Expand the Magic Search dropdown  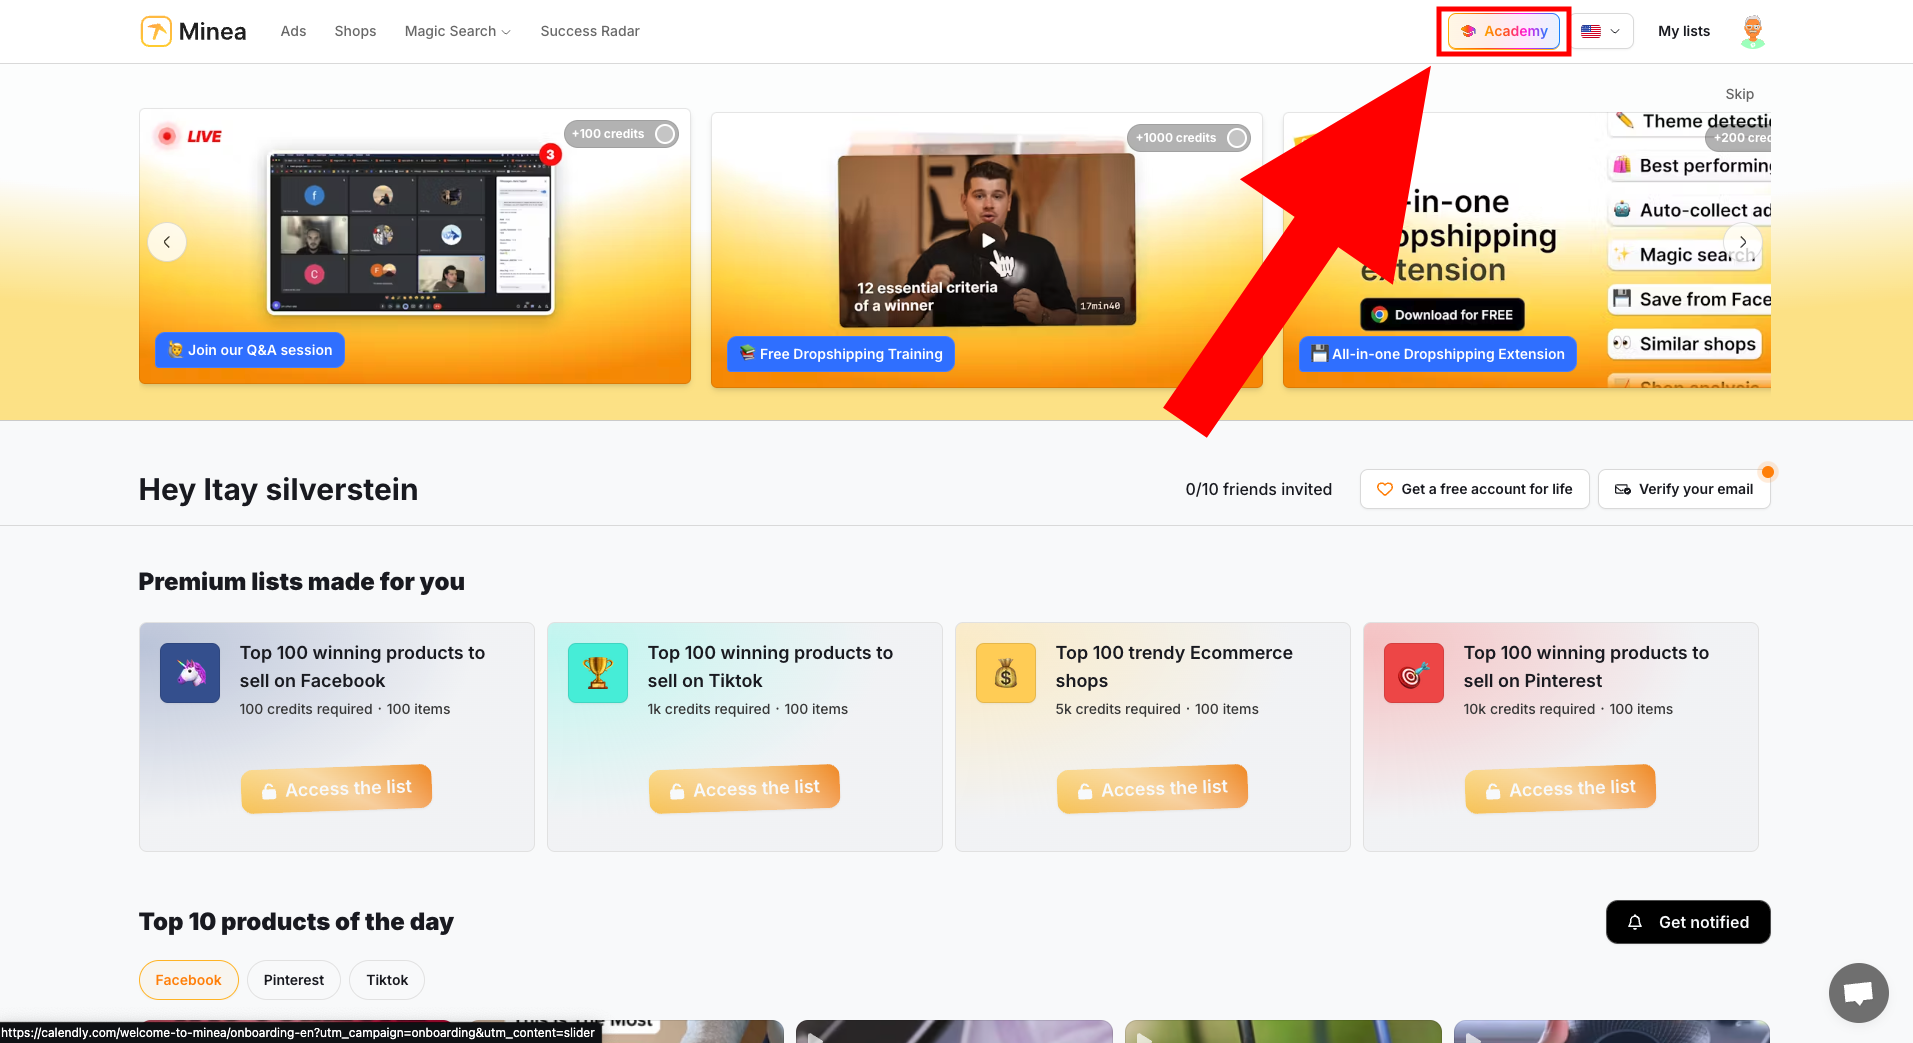[x=457, y=31]
